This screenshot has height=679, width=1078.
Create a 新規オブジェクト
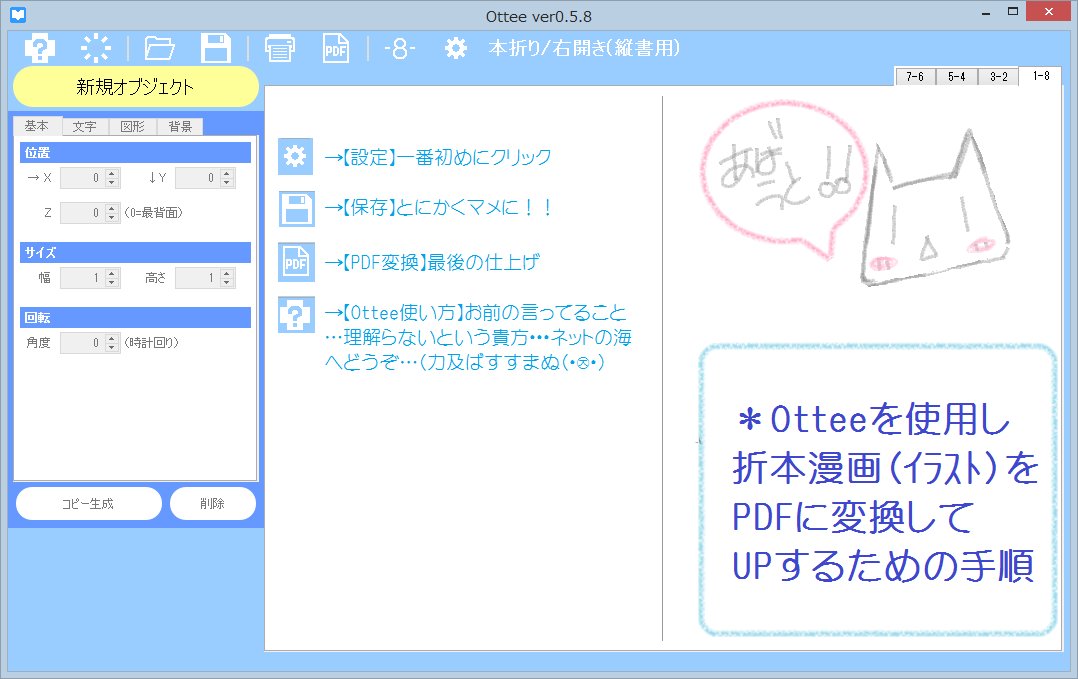(x=135, y=87)
